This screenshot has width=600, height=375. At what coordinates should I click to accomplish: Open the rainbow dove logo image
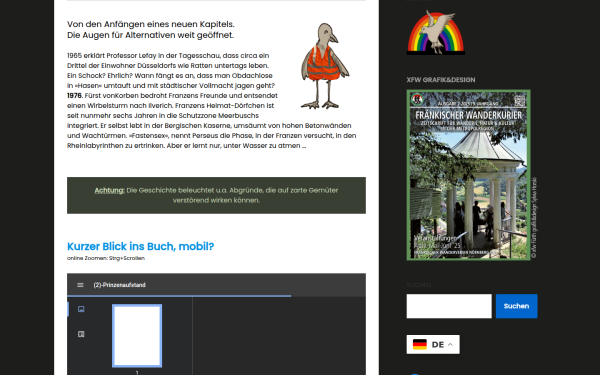point(435,33)
